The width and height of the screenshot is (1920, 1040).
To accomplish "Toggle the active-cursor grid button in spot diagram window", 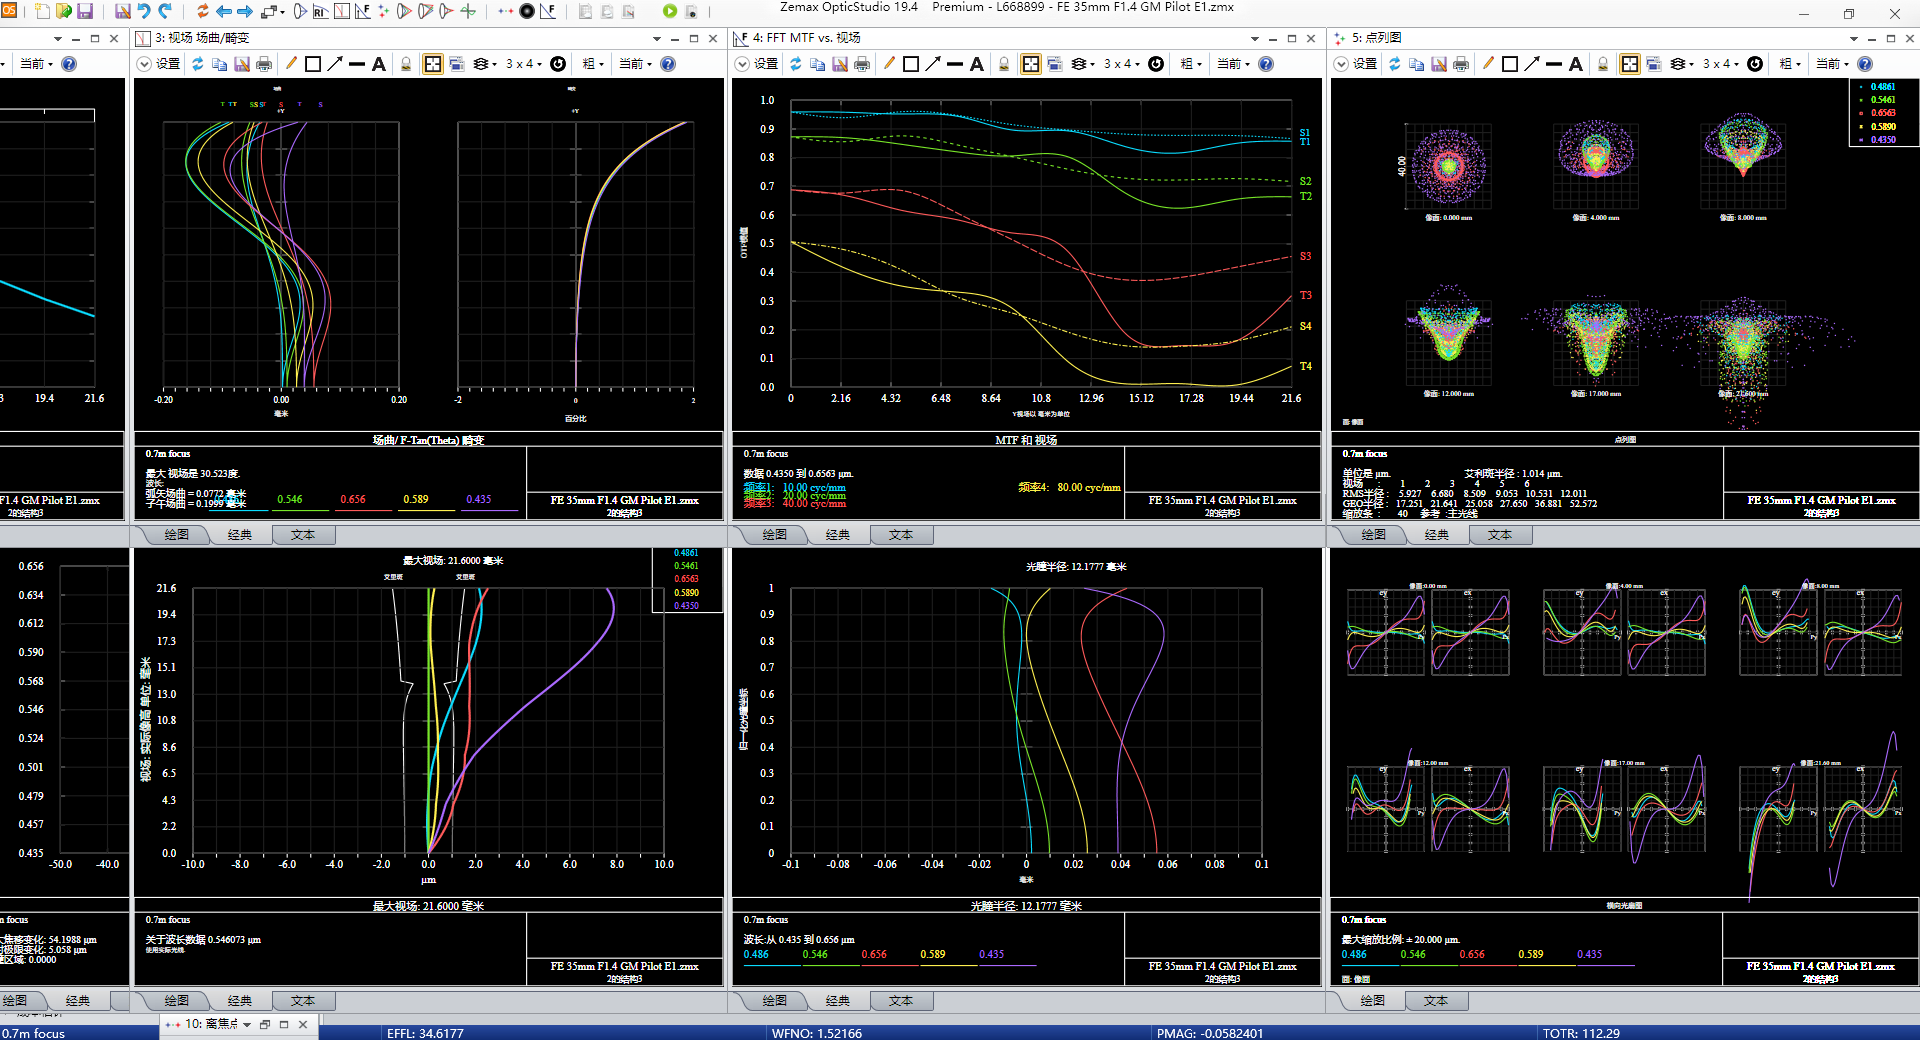I will pos(1629,64).
